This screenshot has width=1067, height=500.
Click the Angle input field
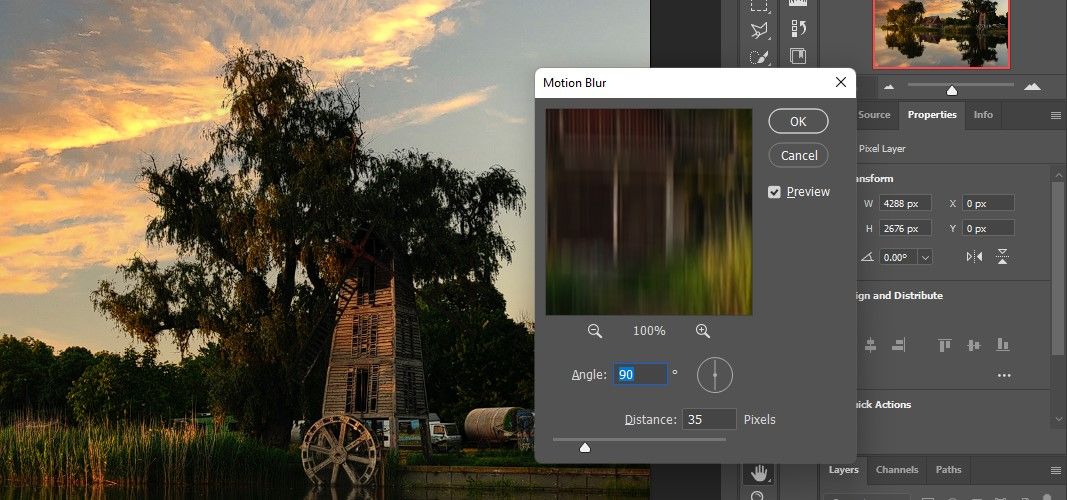click(640, 374)
